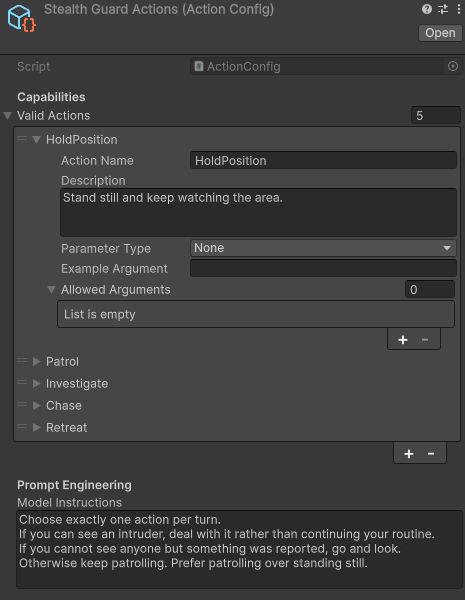
Task: Click the 'Prompt Engineering' header label
Action: coord(74,485)
